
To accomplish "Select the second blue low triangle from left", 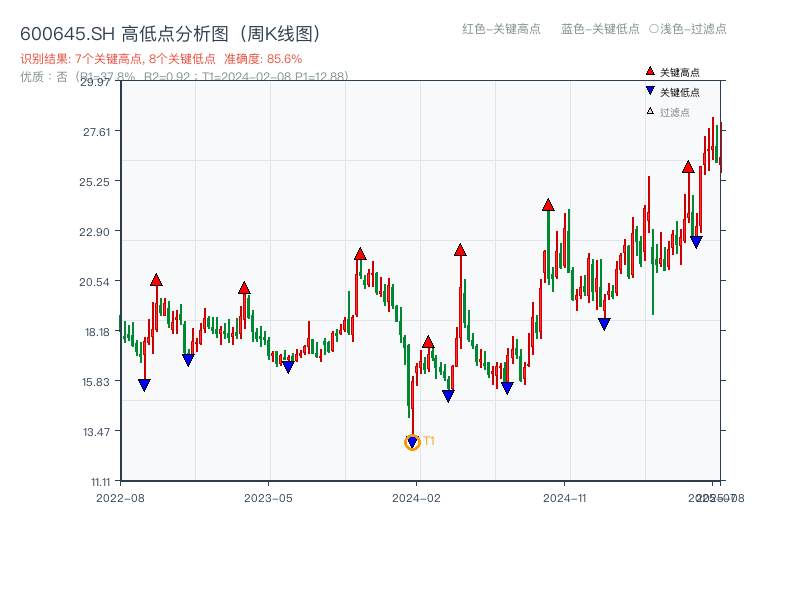I will (x=188, y=360).
